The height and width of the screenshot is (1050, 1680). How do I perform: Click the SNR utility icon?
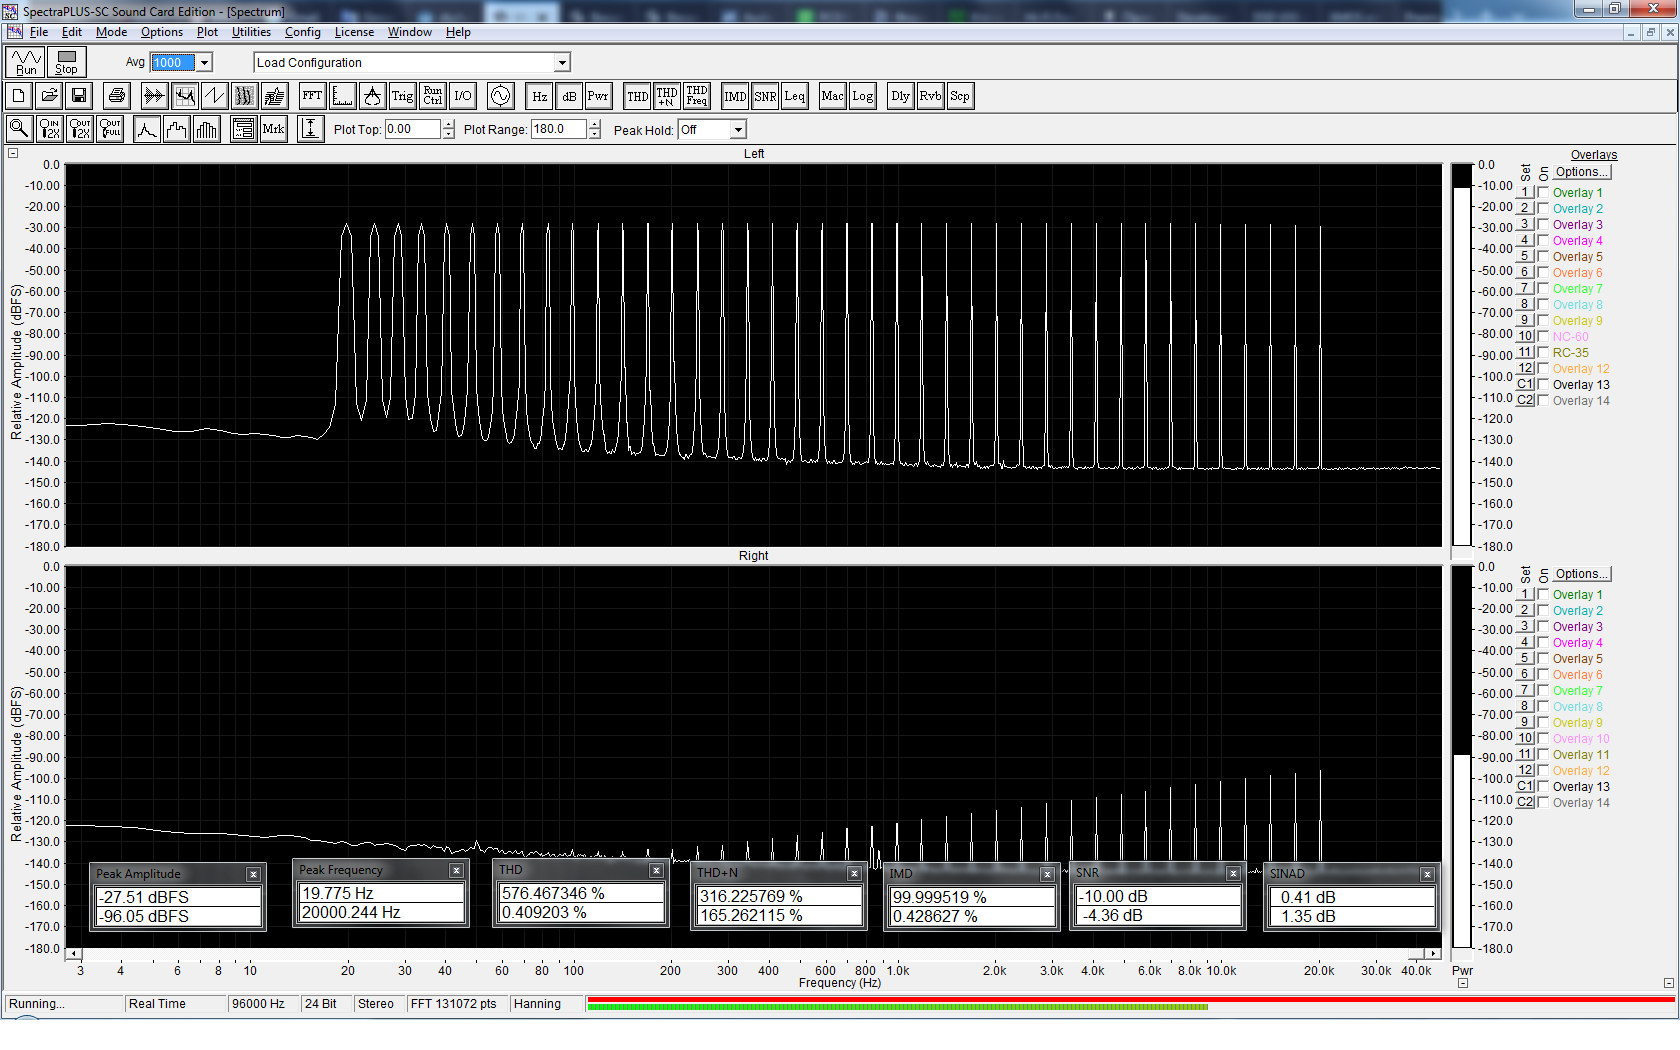pyautogui.click(x=765, y=96)
